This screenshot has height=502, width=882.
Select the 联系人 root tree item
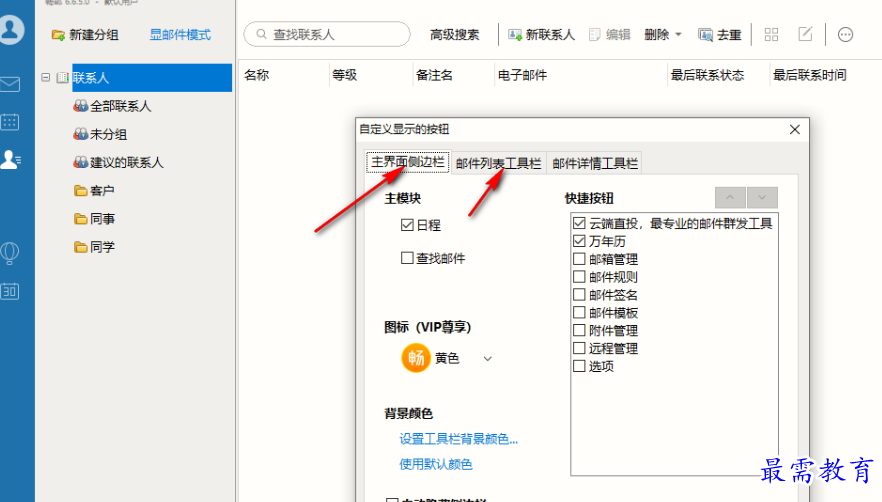pos(152,78)
